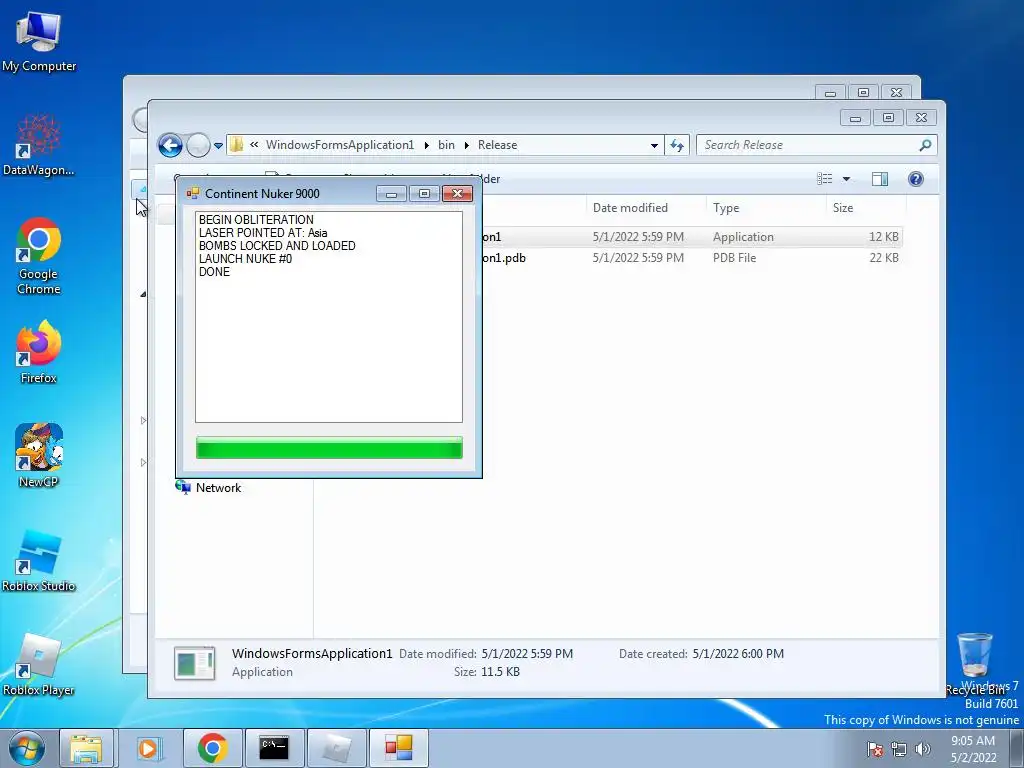The width and height of the screenshot is (1024, 768).
Task: Launch Google Chrome from desktop
Action: click(x=39, y=255)
